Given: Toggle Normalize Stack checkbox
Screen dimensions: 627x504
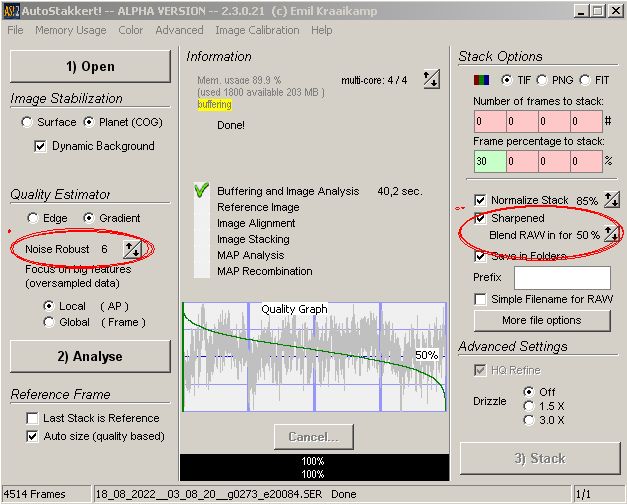Looking at the screenshot, I should pos(481,200).
